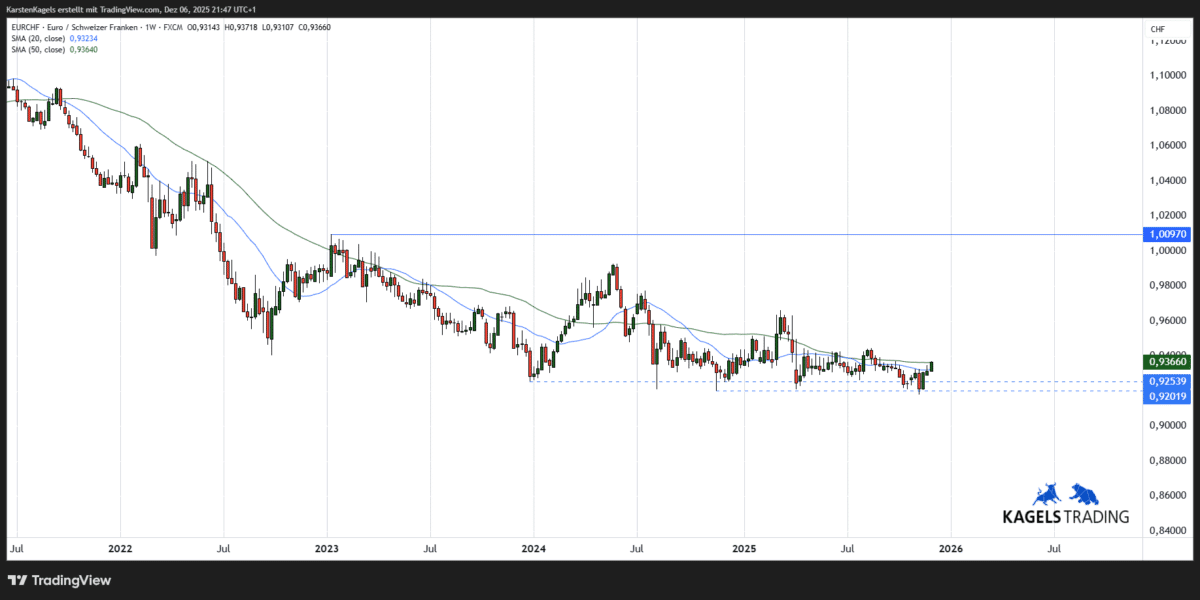
Task: Expand the EURCHF symbol name in the legend
Action: (26, 27)
